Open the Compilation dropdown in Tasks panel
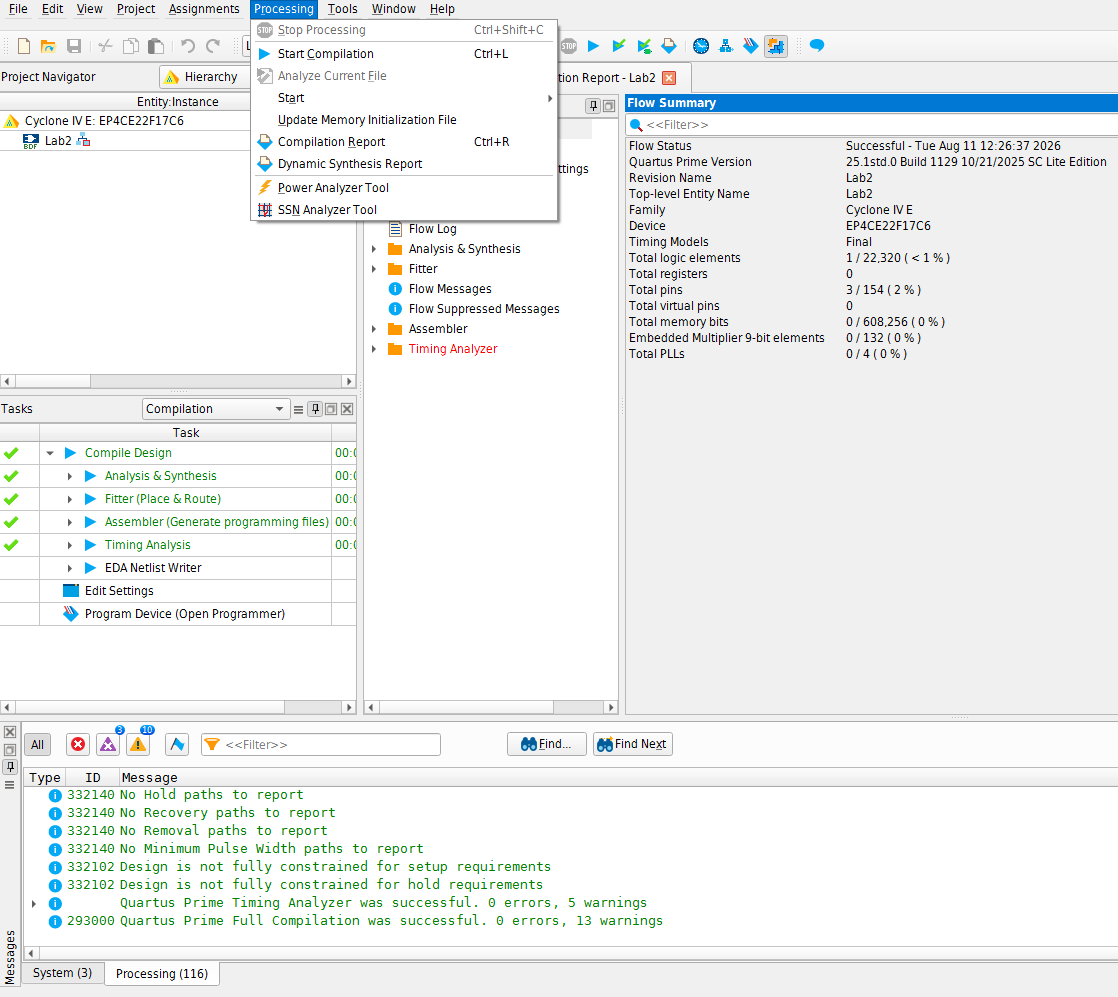 coord(215,409)
